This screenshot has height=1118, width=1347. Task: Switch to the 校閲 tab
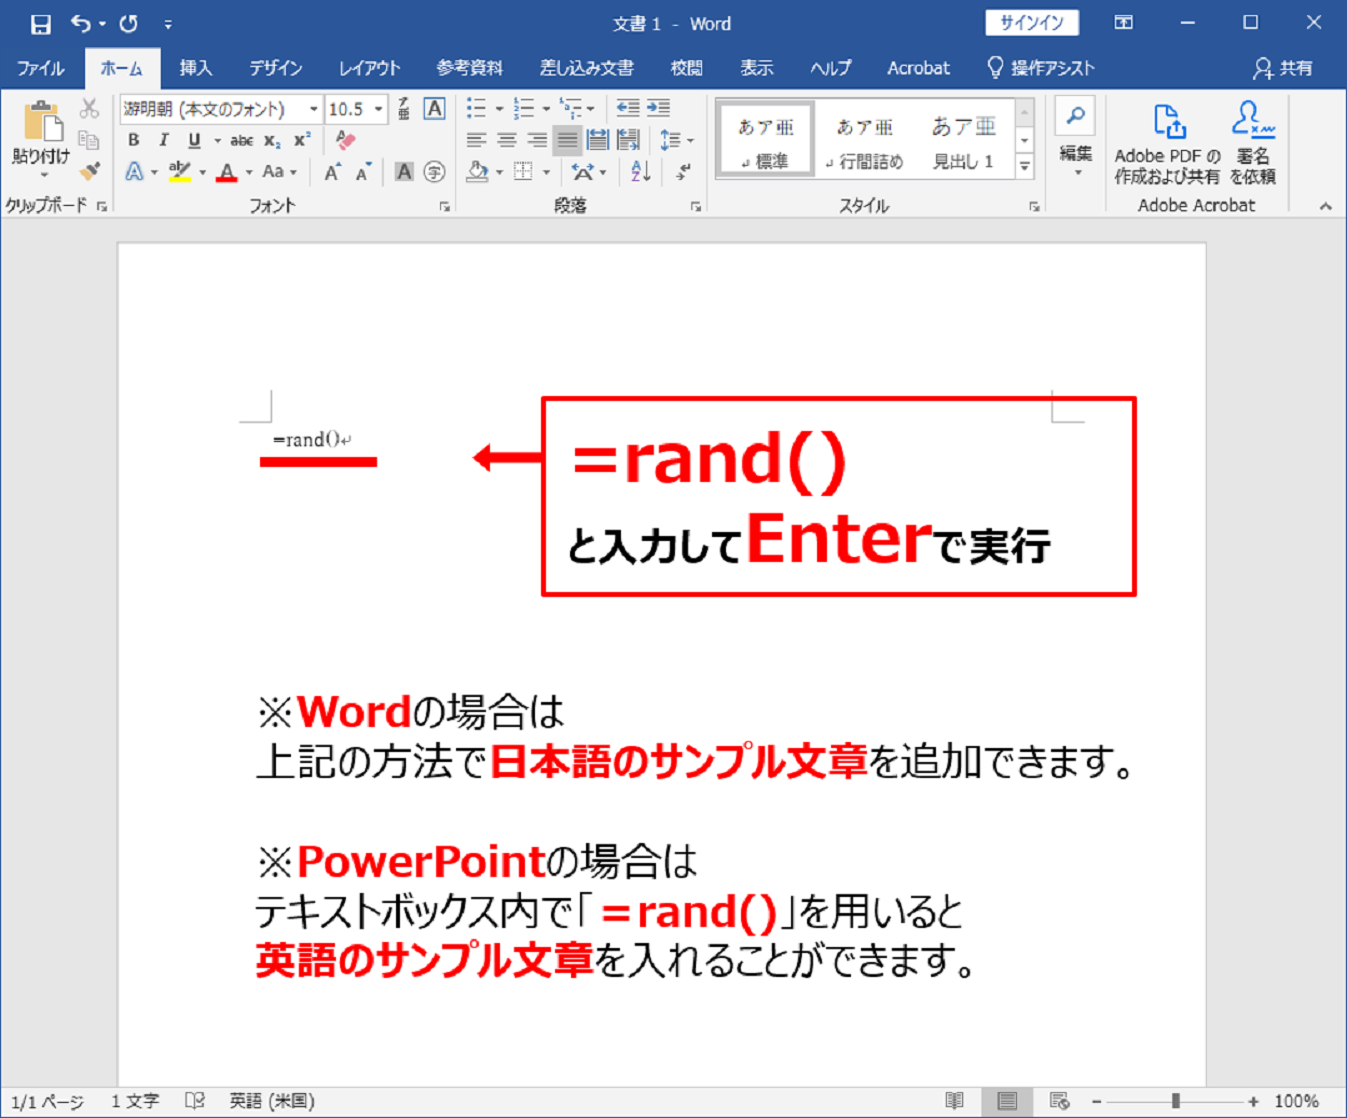click(686, 68)
